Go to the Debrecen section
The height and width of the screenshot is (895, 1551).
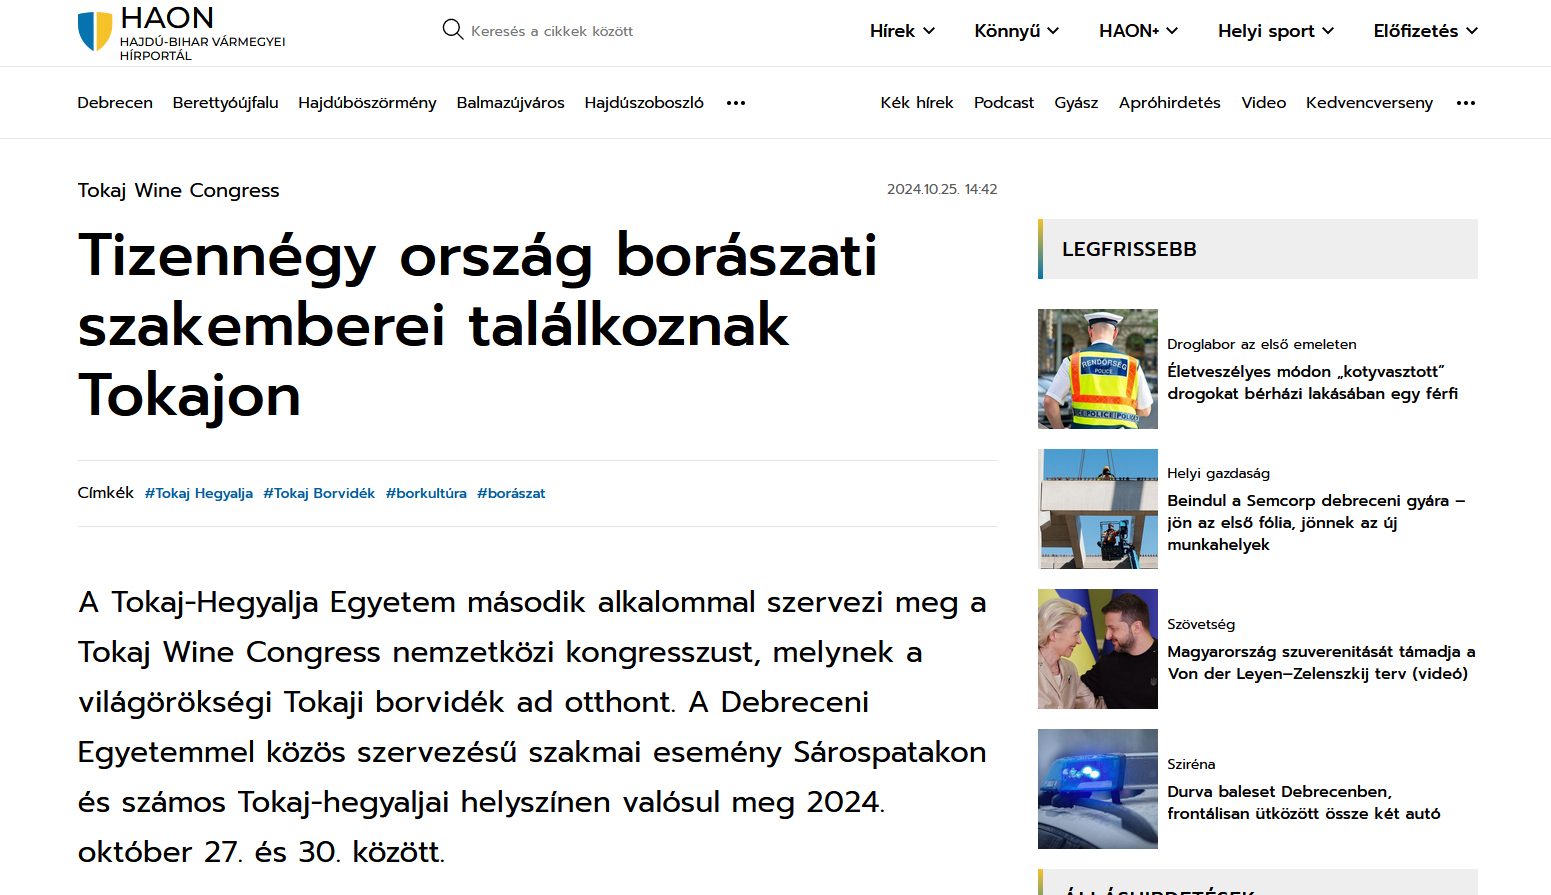115,103
